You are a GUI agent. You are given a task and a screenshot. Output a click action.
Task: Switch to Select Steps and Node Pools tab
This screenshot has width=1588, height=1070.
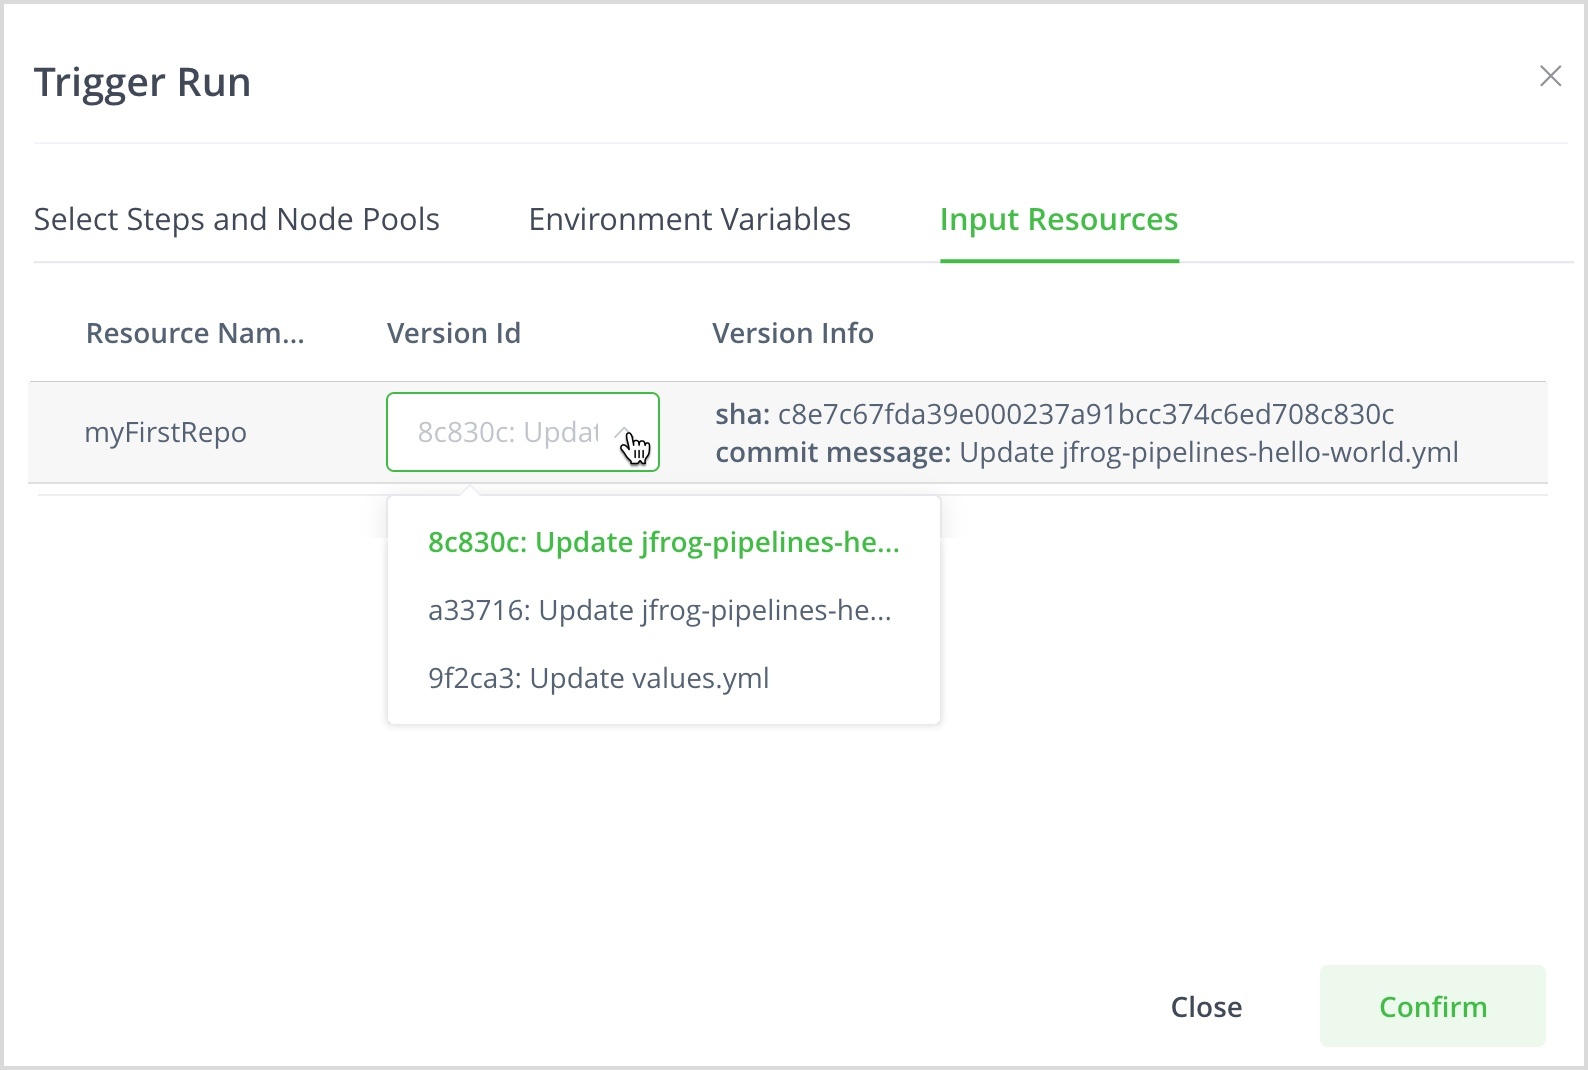coord(237,219)
